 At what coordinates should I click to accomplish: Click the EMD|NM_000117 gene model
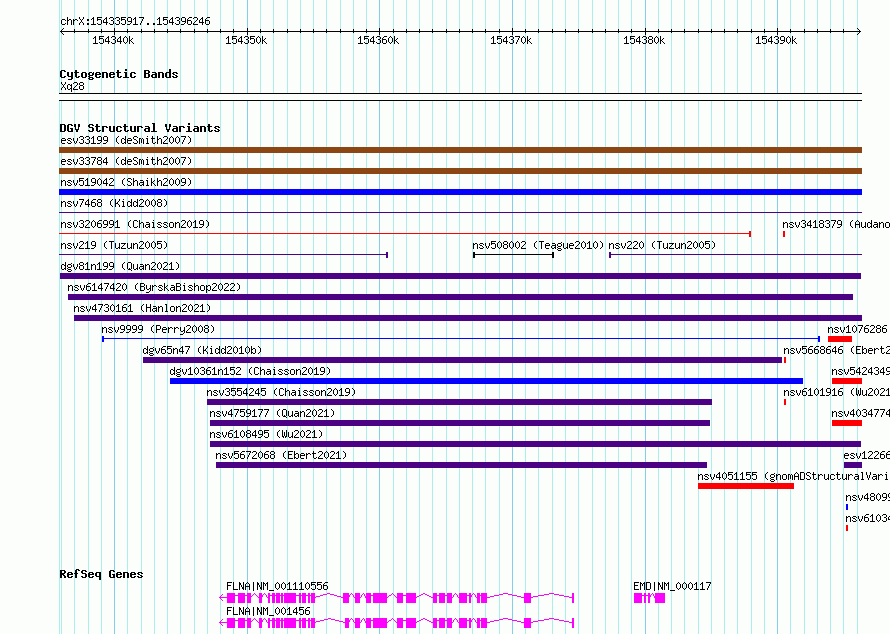coord(649,598)
